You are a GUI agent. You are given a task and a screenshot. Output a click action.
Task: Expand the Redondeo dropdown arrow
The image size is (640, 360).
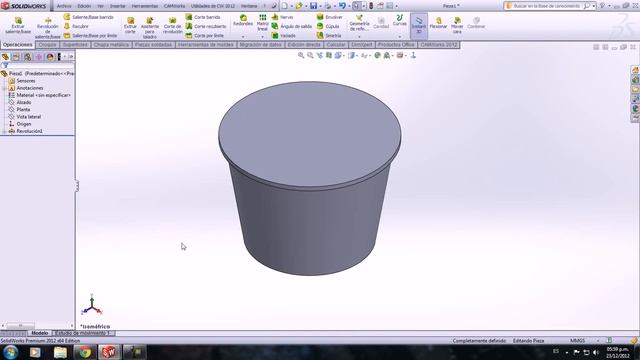click(243, 37)
